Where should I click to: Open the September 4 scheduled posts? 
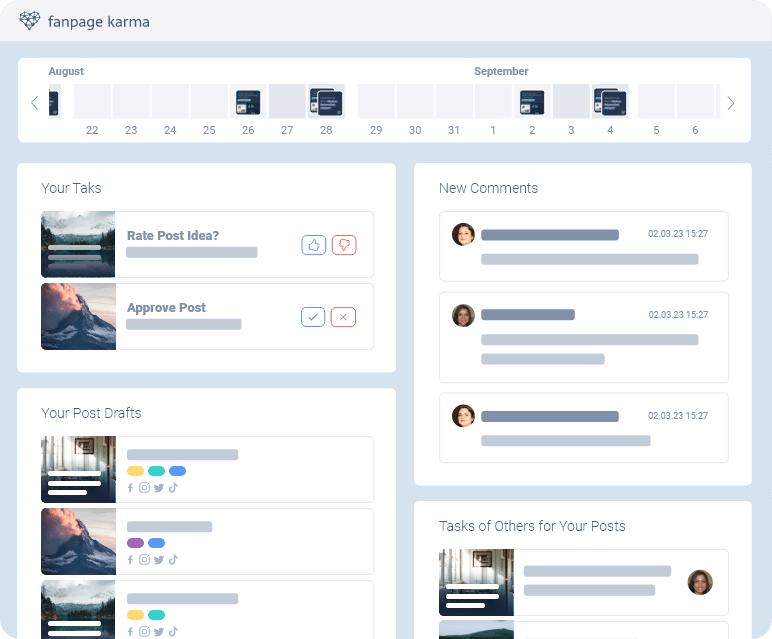click(x=610, y=102)
